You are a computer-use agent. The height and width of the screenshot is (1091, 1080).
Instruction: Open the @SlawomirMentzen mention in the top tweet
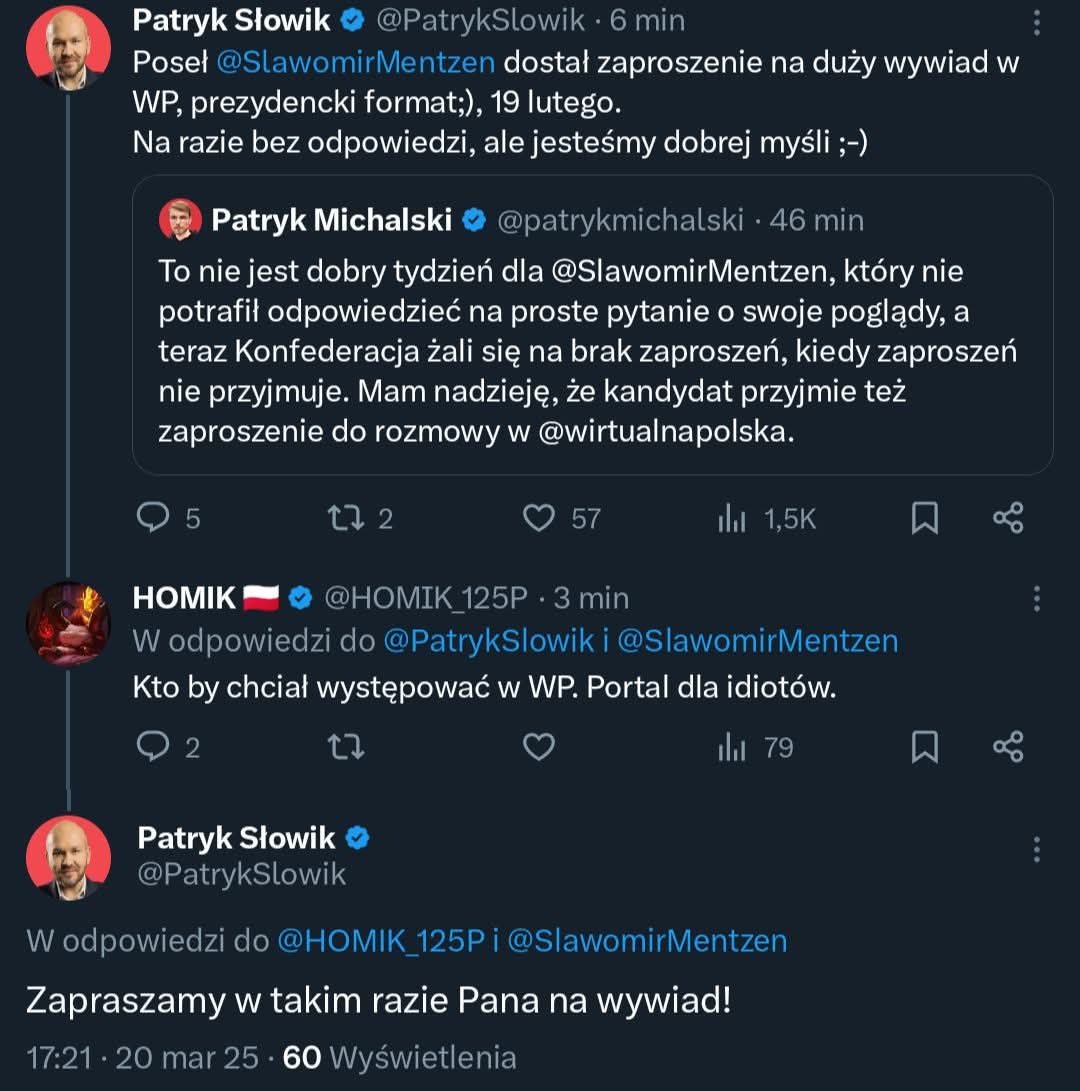355,62
